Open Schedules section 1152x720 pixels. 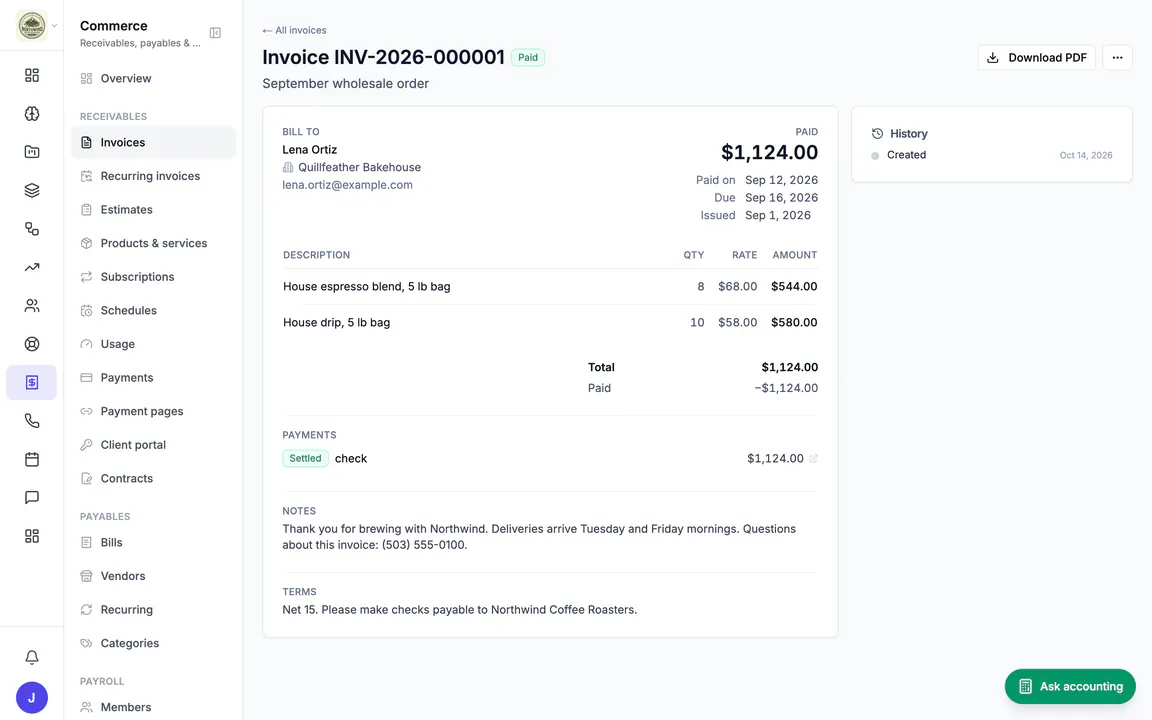click(154, 311)
